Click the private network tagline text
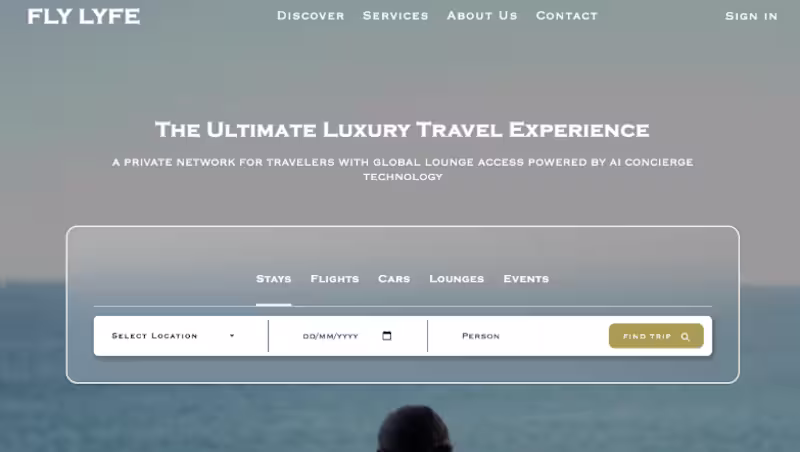The image size is (800, 452). point(403,169)
